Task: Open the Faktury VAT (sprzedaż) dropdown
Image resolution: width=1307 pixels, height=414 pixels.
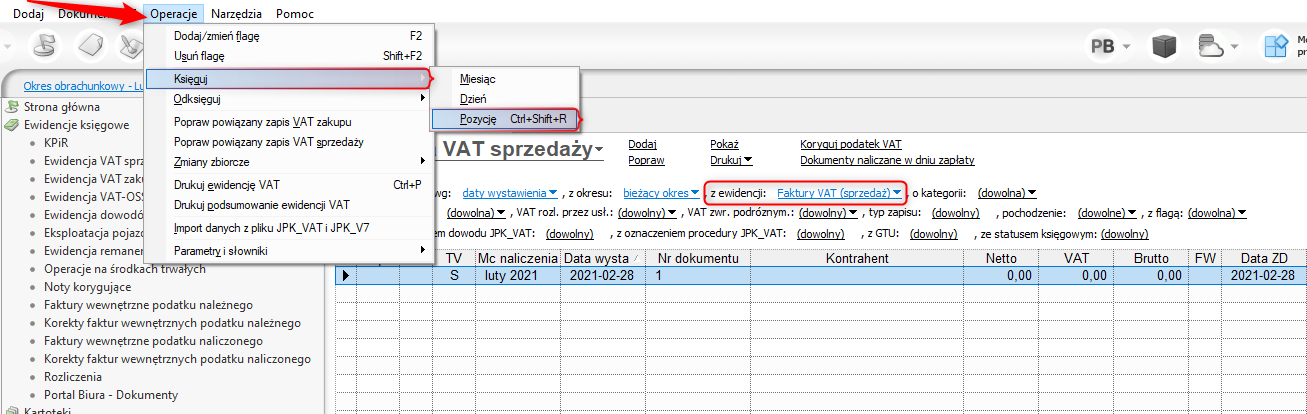Action: 840,191
